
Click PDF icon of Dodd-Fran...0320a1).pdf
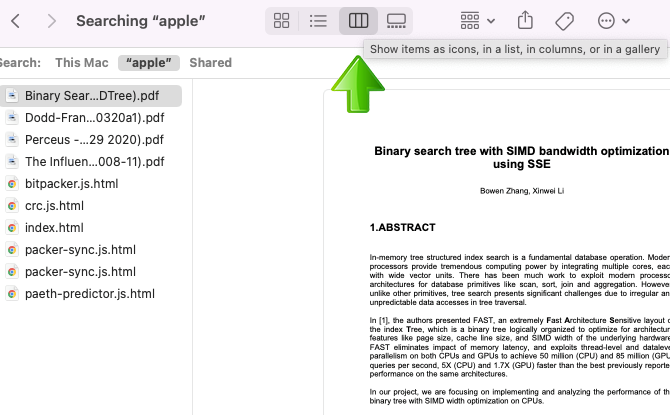point(12,118)
